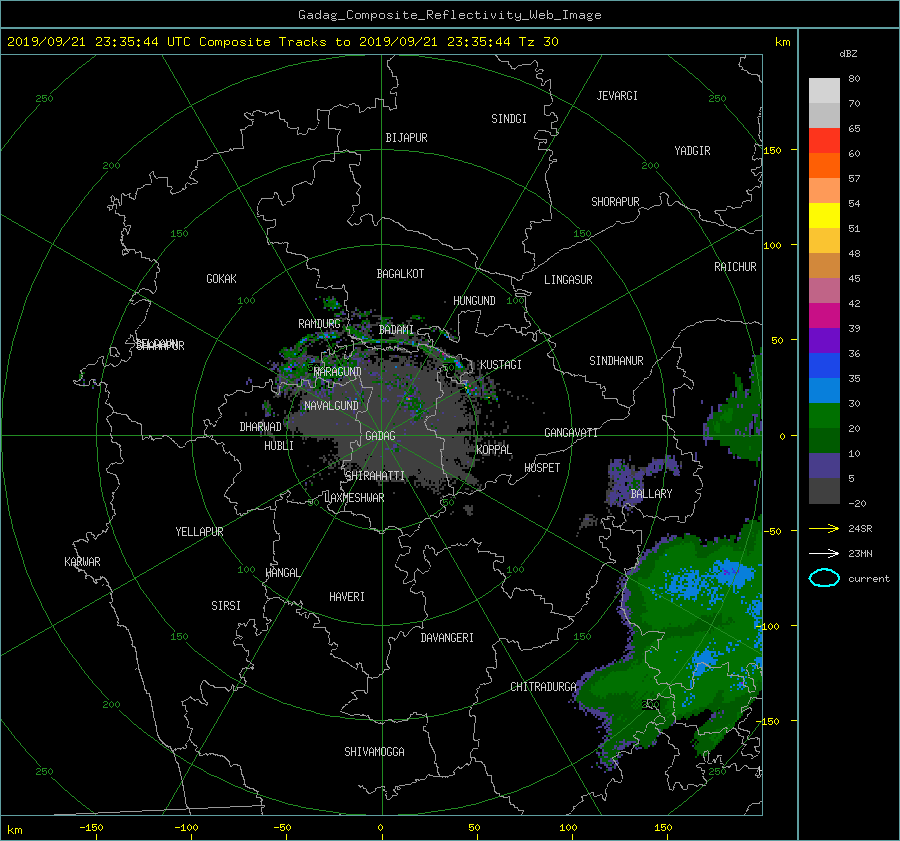The height and width of the screenshot is (841, 900).
Task: Pick the magenta 39-42 dBZ legend color
Action: (x=824, y=316)
